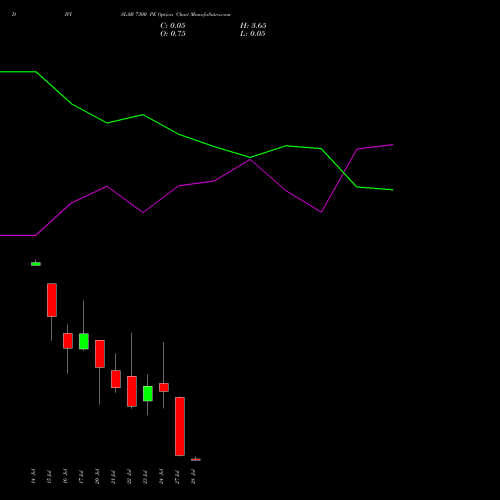Select the green candle for 23 Jul

coord(148,394)
